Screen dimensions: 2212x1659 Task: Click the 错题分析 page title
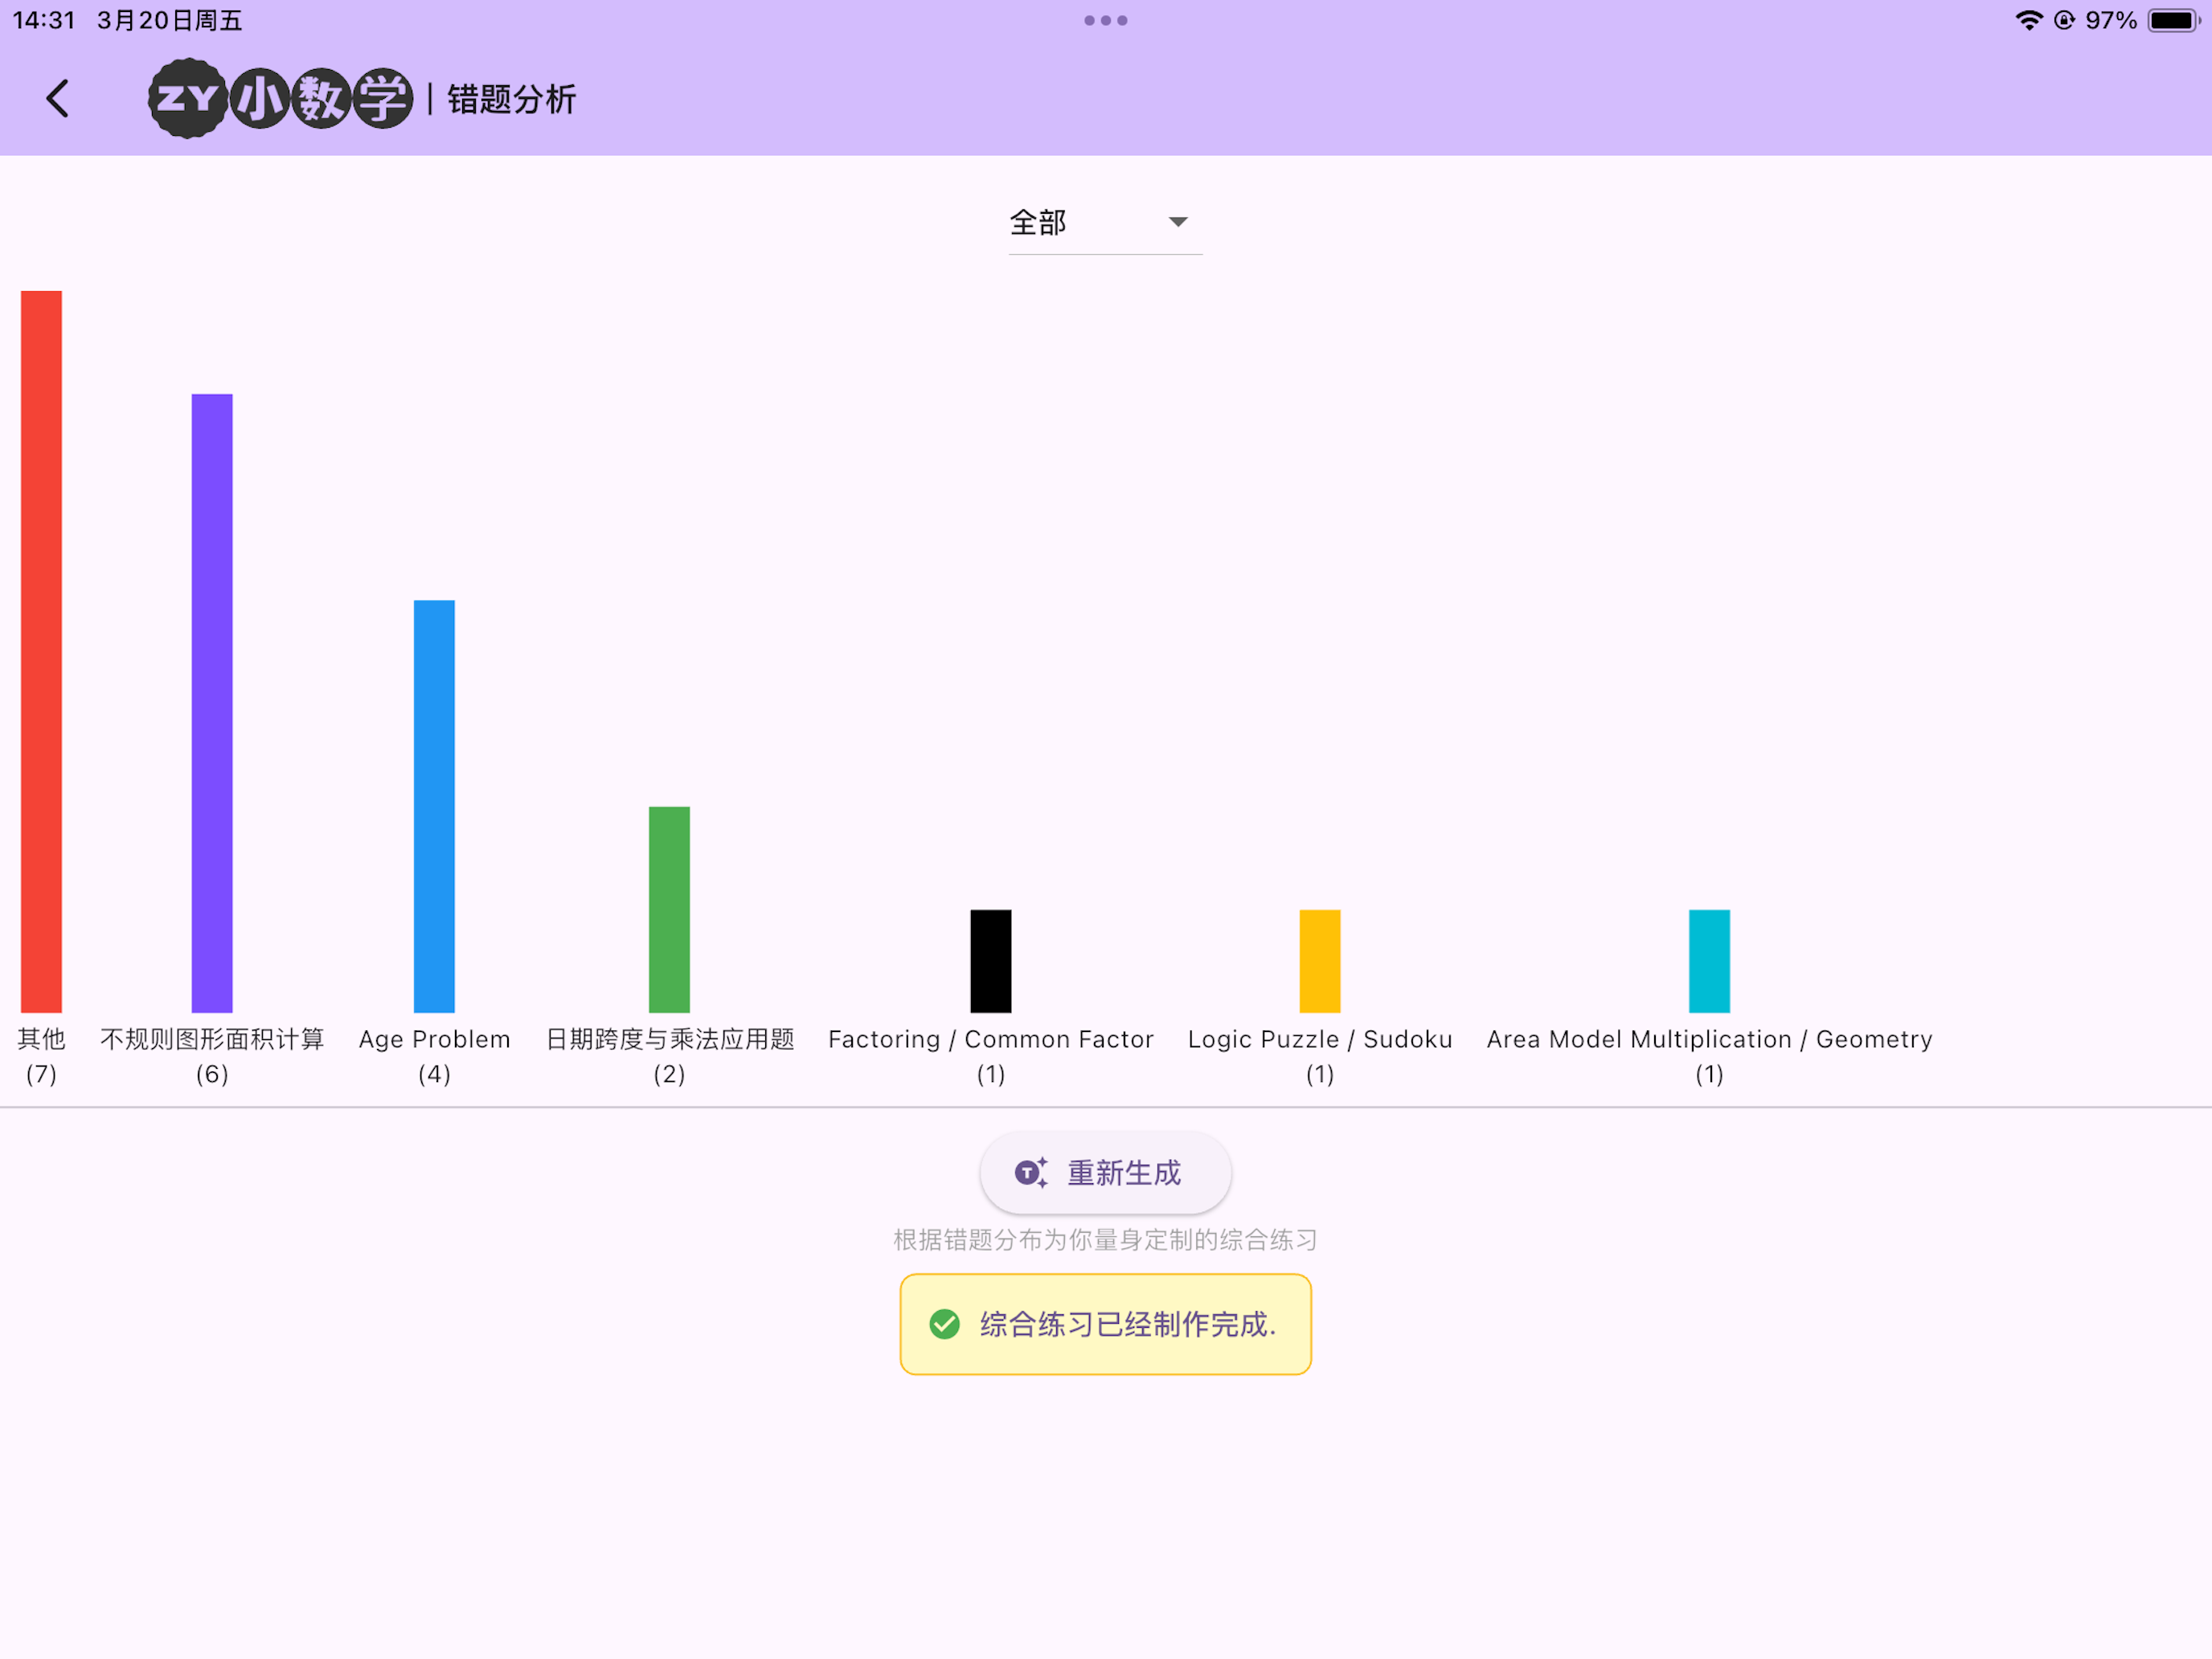(x=511, y=99)
